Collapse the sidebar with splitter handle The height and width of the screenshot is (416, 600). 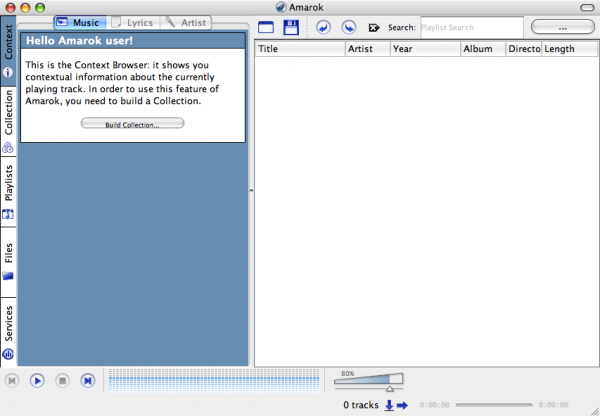tap(251, 190)
